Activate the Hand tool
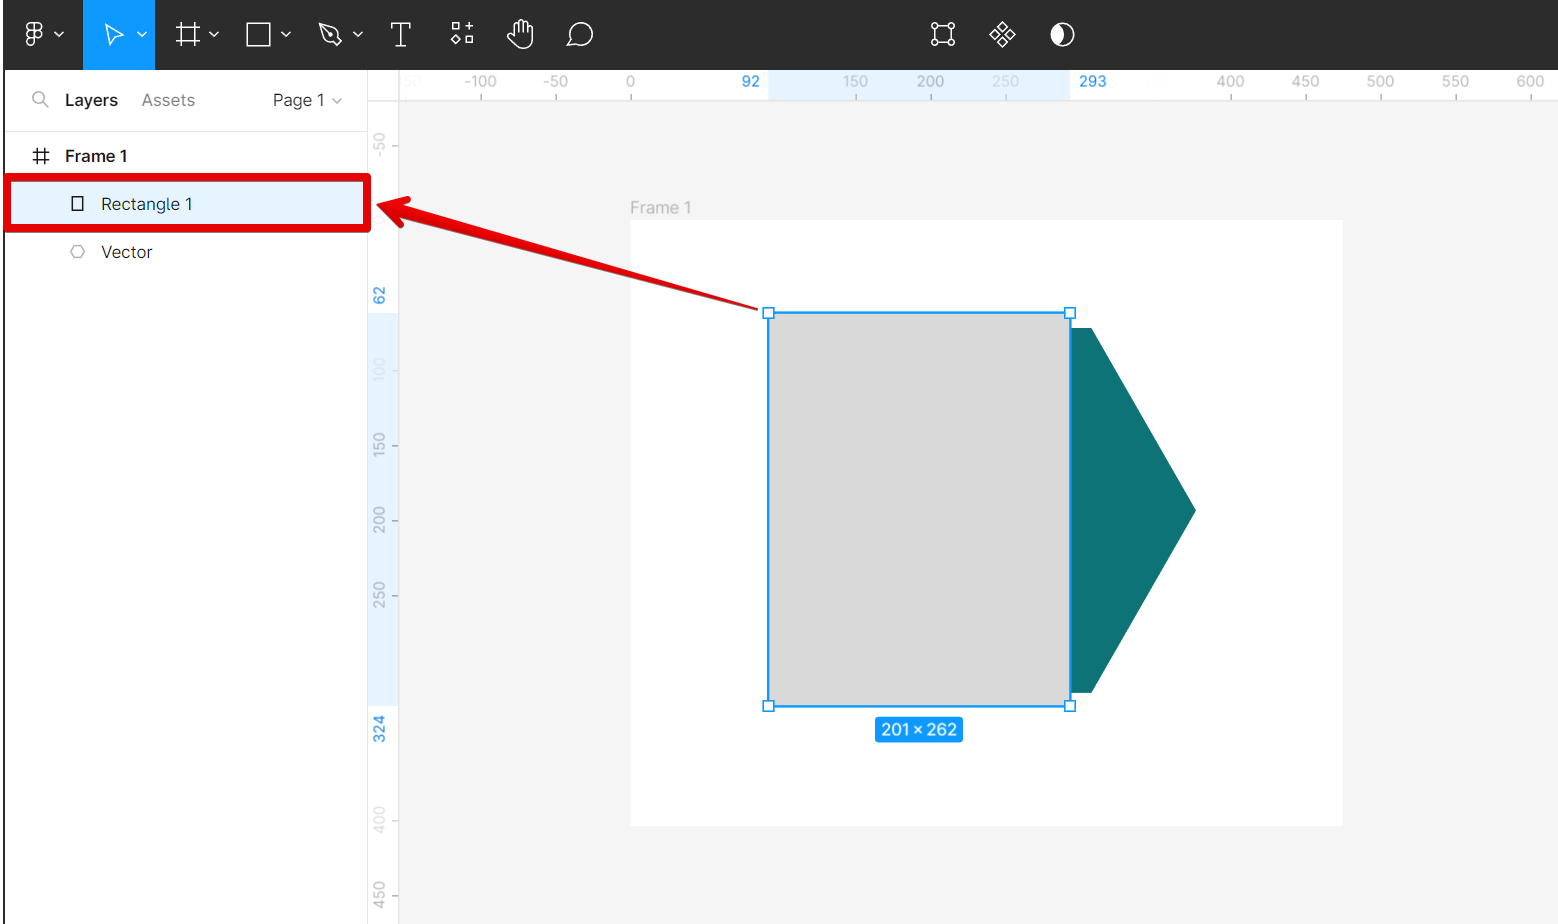The image size is (1558, 924). pos(520,35)
